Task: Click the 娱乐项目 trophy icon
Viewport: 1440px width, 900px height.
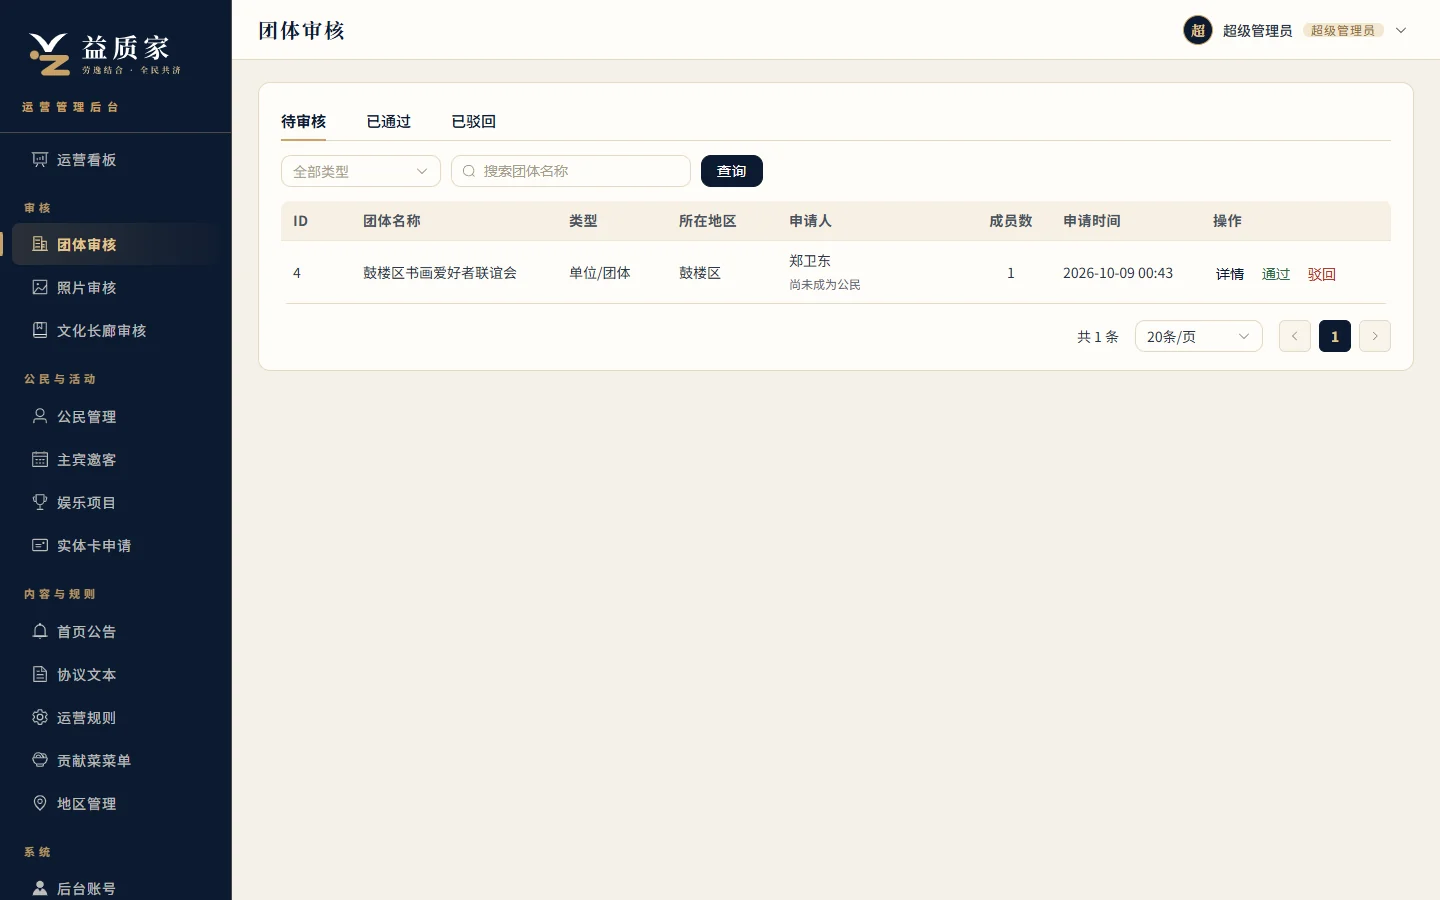Action: (40, 503)
